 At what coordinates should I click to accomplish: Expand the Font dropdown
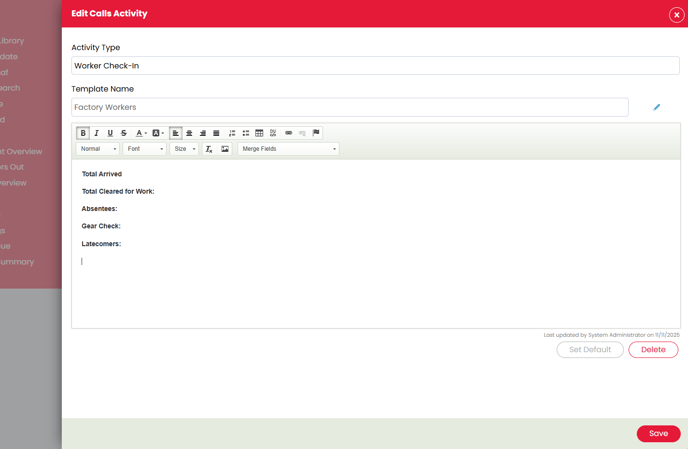pyautogui.click(x=145, y=149)
